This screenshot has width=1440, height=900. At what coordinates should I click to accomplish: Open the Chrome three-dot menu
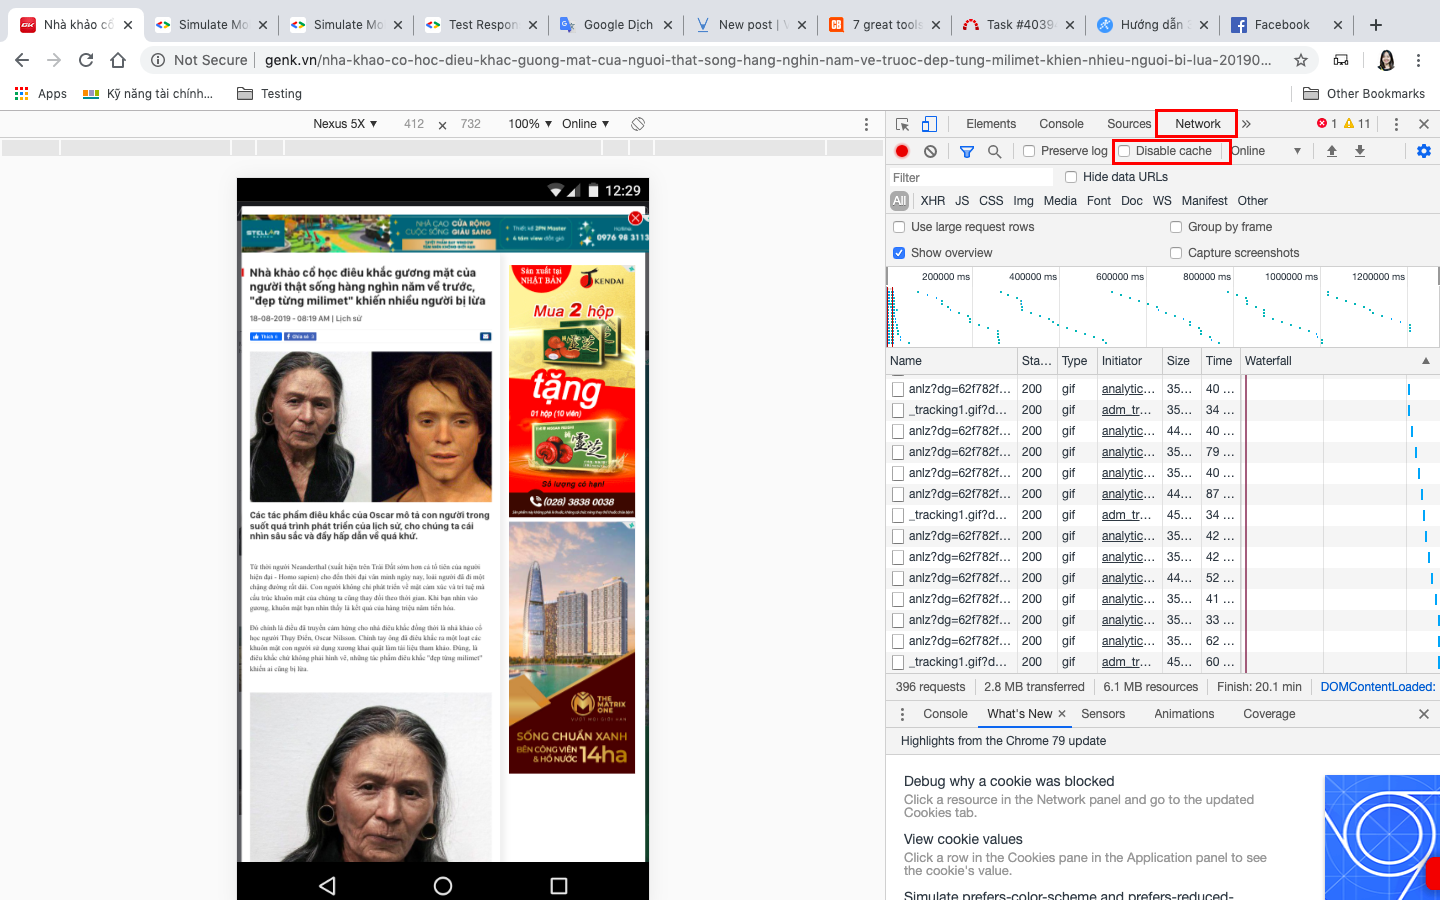click(x=1418, y=60)
